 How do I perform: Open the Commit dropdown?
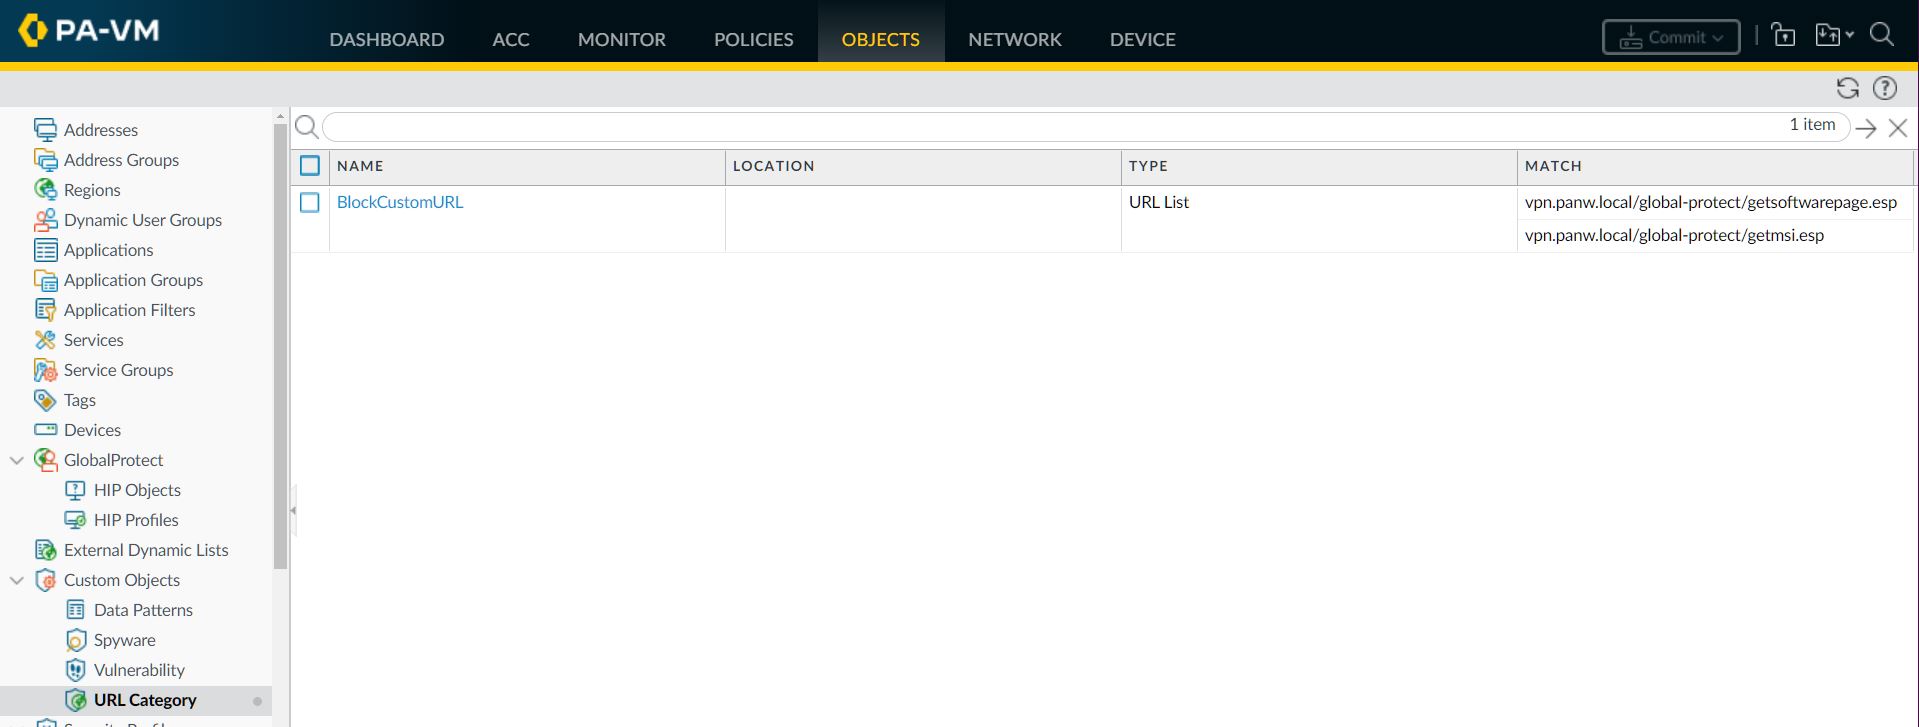pyautogui.click(x=1671, y=37)
